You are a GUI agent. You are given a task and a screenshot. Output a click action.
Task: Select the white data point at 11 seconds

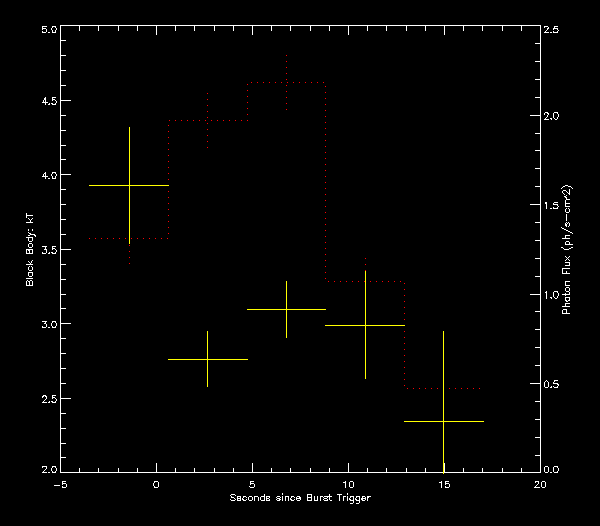pyautogui.click(x=365, y=325)
